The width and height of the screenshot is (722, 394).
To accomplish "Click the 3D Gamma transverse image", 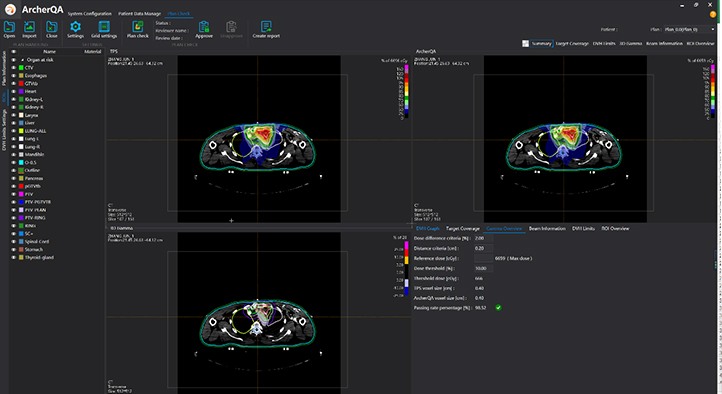I will (x=259, y=313).
